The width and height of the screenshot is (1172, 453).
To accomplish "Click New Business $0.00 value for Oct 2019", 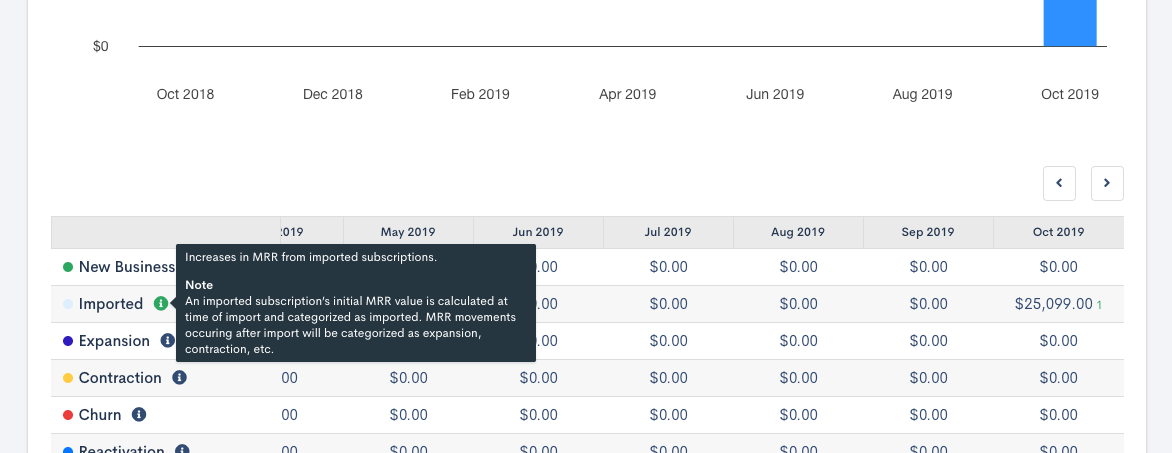I will [1058, 267].
